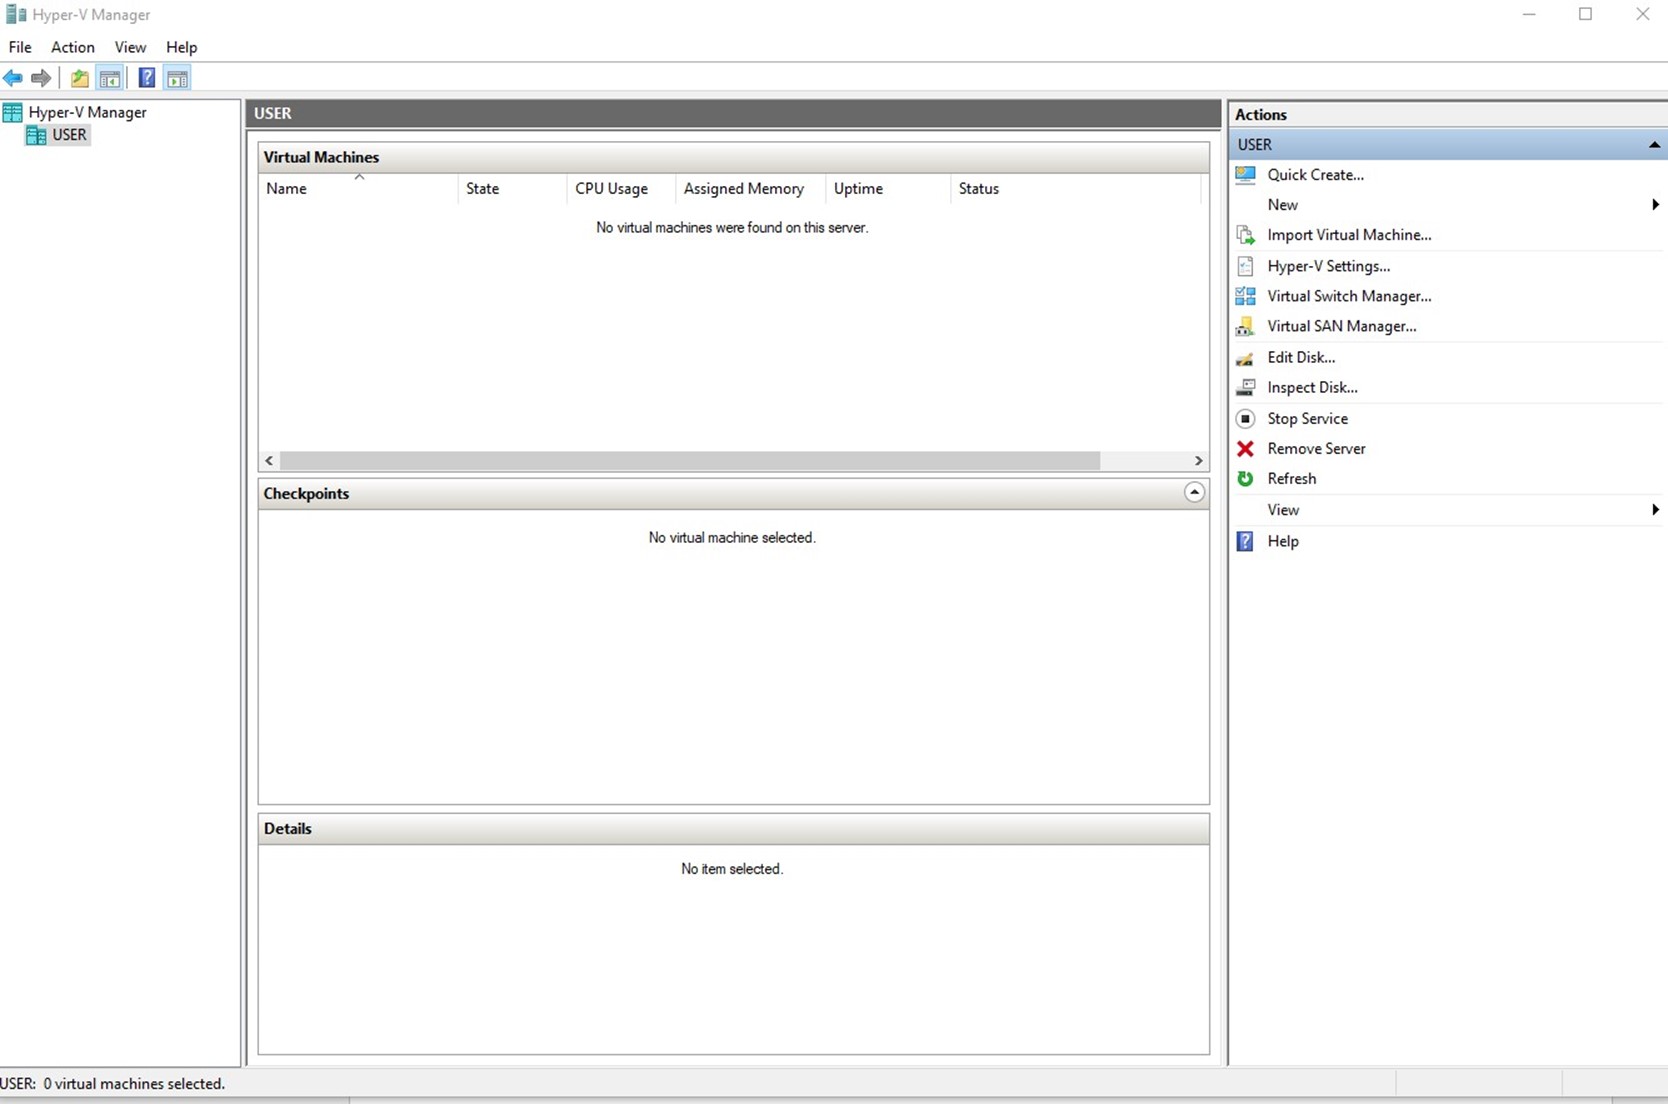Collapse the USER actions section header

click(x=1654, y=145)
